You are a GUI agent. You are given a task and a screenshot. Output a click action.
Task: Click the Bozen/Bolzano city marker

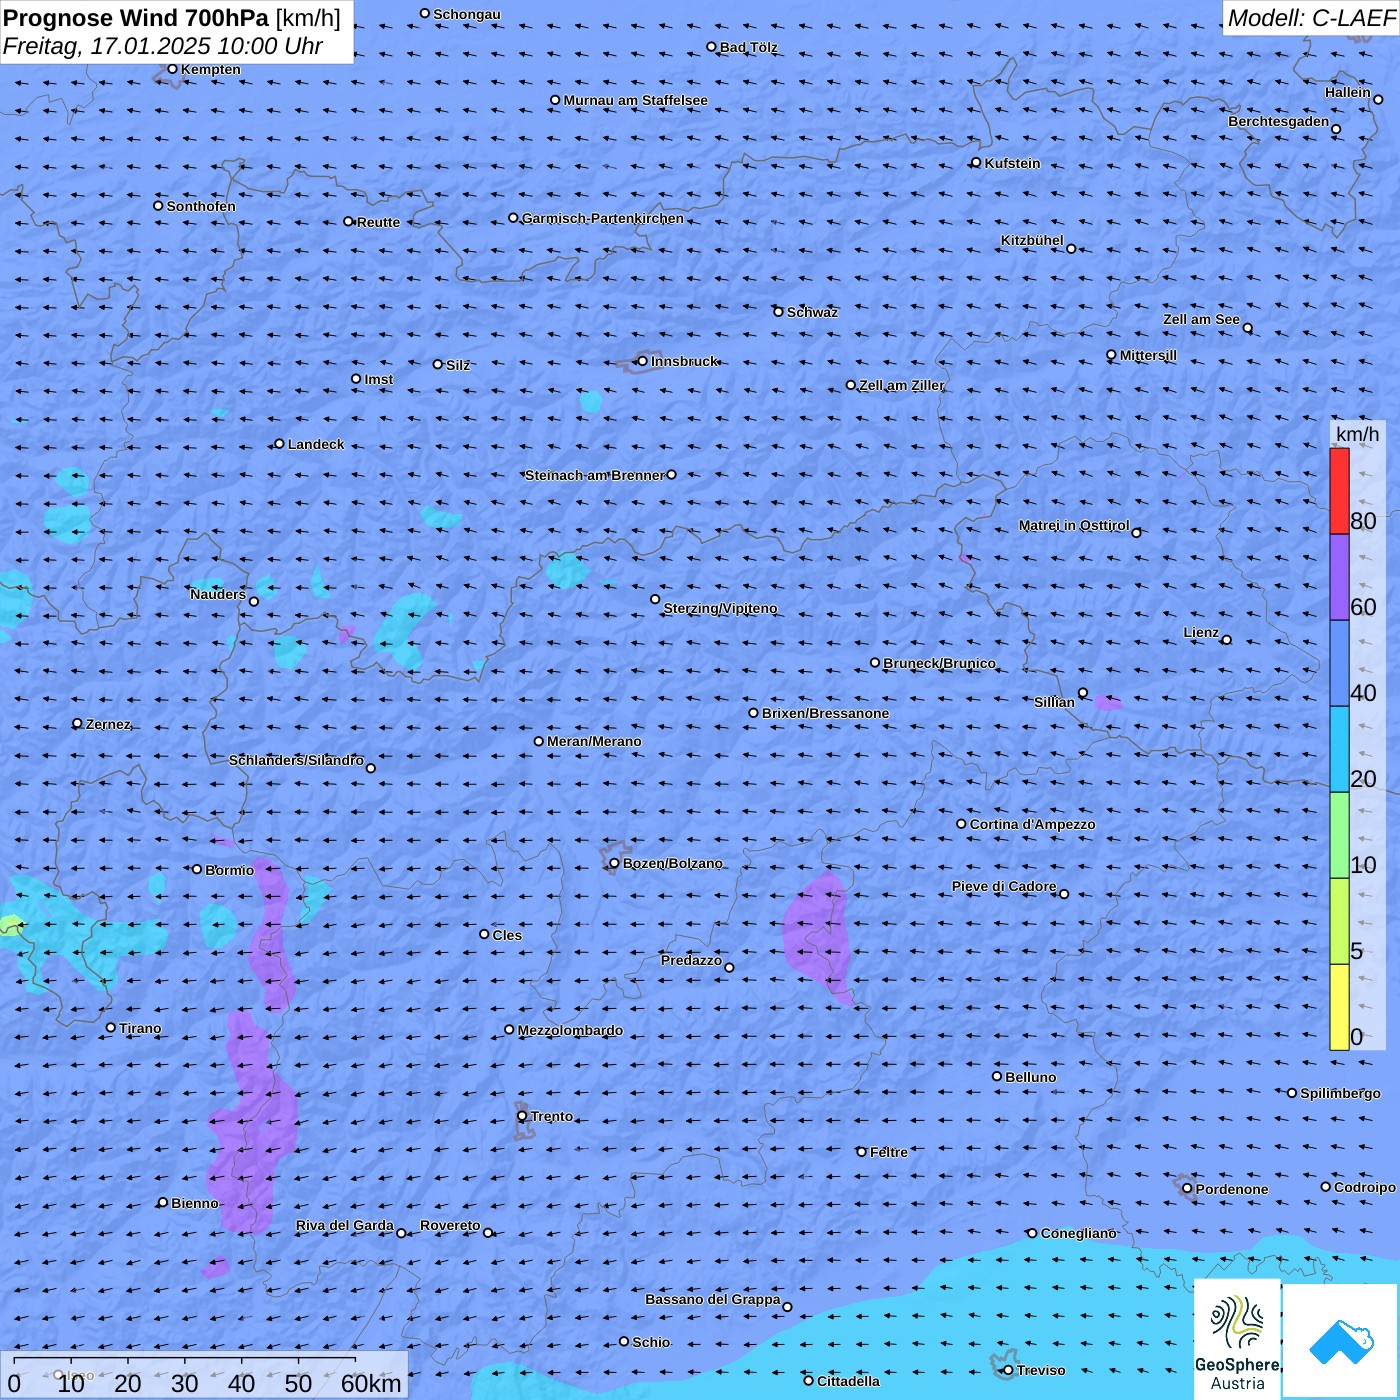point(614,863)
